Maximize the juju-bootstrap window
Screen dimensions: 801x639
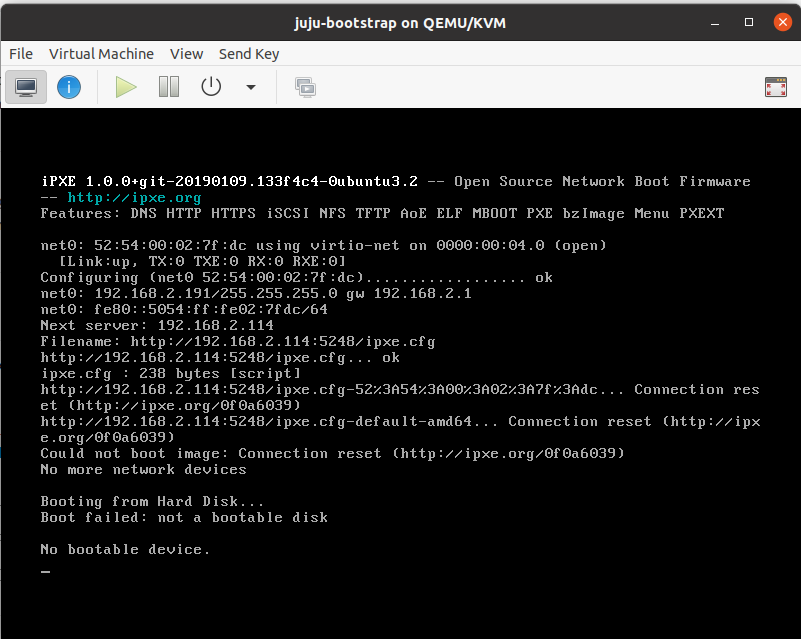pyautogui.click(x=748, y=21)
